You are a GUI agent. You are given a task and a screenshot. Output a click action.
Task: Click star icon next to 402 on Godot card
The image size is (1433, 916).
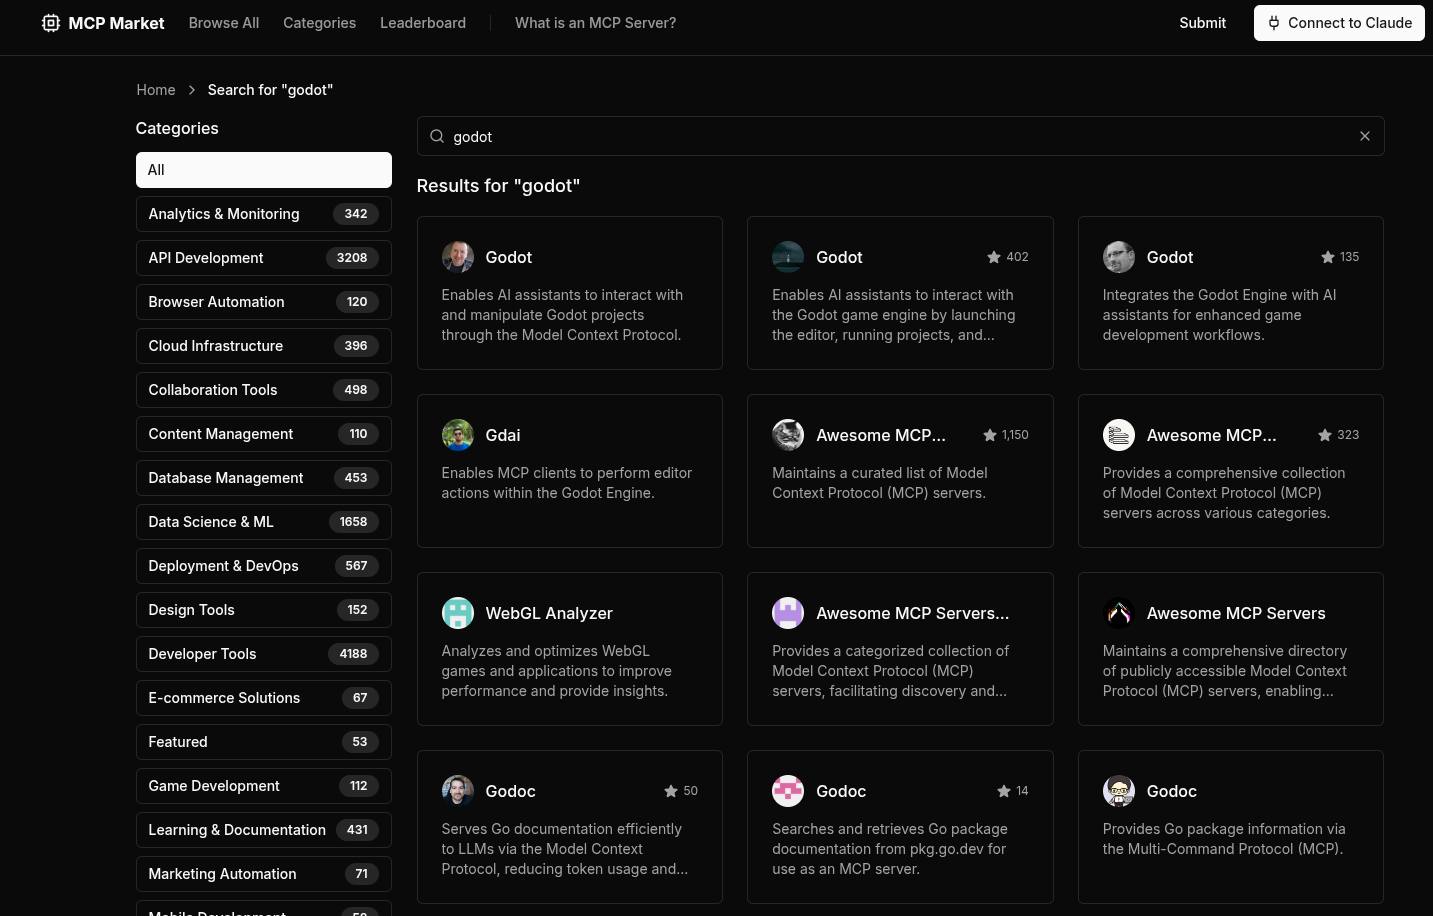tap(994, 257)
